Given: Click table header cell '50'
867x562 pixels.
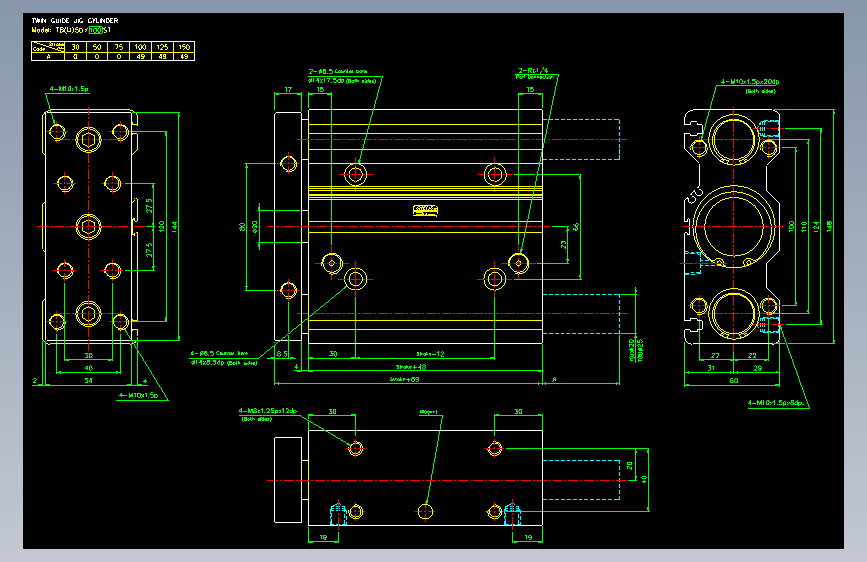Looking at the screenshot, I should point(97,47).
